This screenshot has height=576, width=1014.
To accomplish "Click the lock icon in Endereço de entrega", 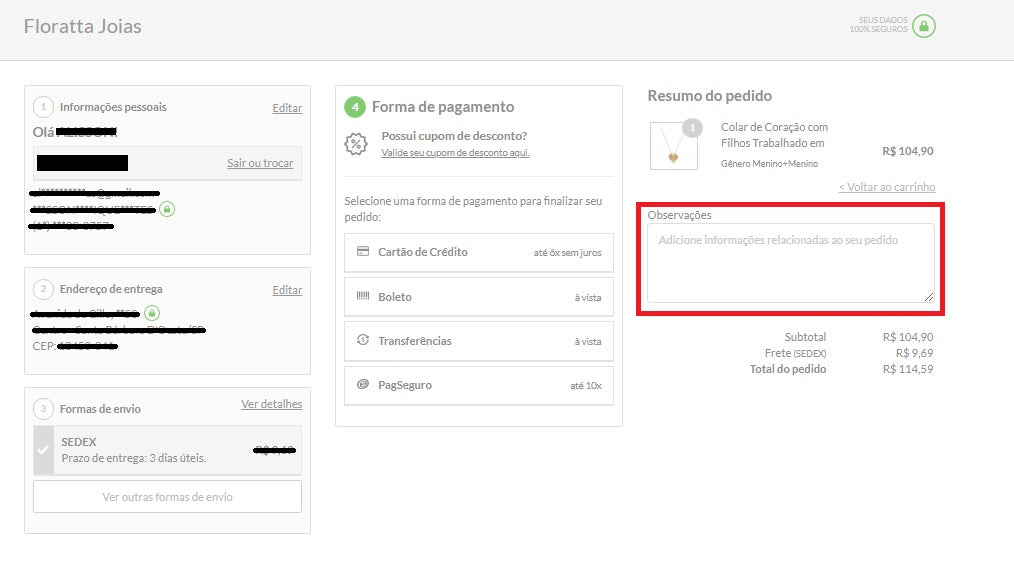I will [149, 314].
